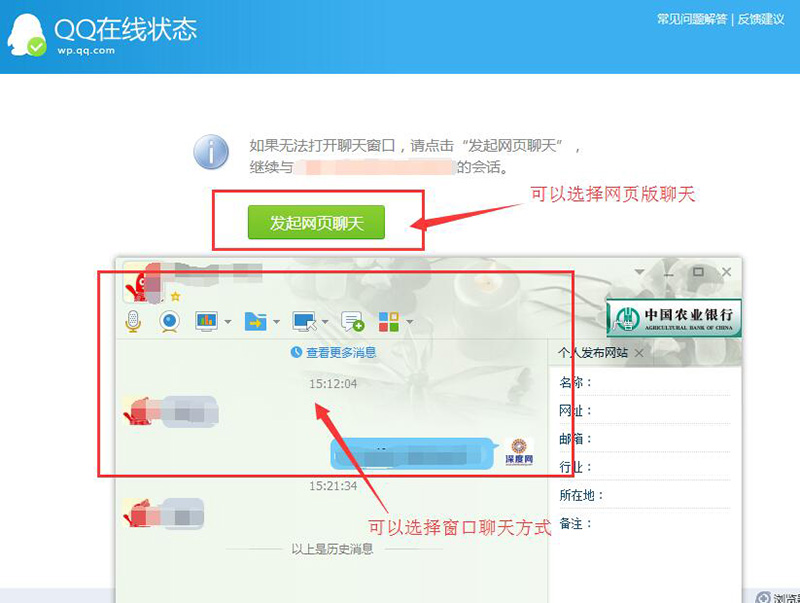Toggle the chat window pin arrow
The height and width of the screenshot is (603, 800).
click(x=639, y=271)
